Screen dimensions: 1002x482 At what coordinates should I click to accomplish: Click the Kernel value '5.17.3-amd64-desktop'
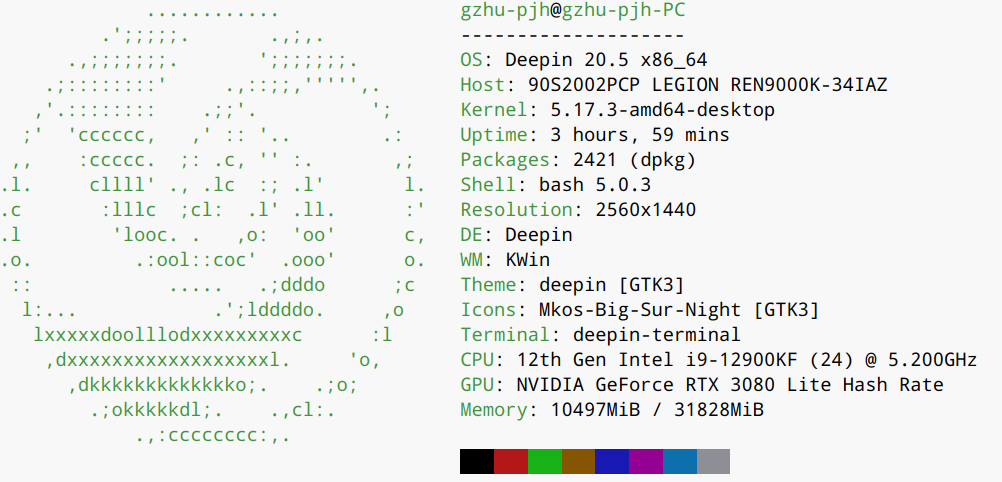(663, 110)
